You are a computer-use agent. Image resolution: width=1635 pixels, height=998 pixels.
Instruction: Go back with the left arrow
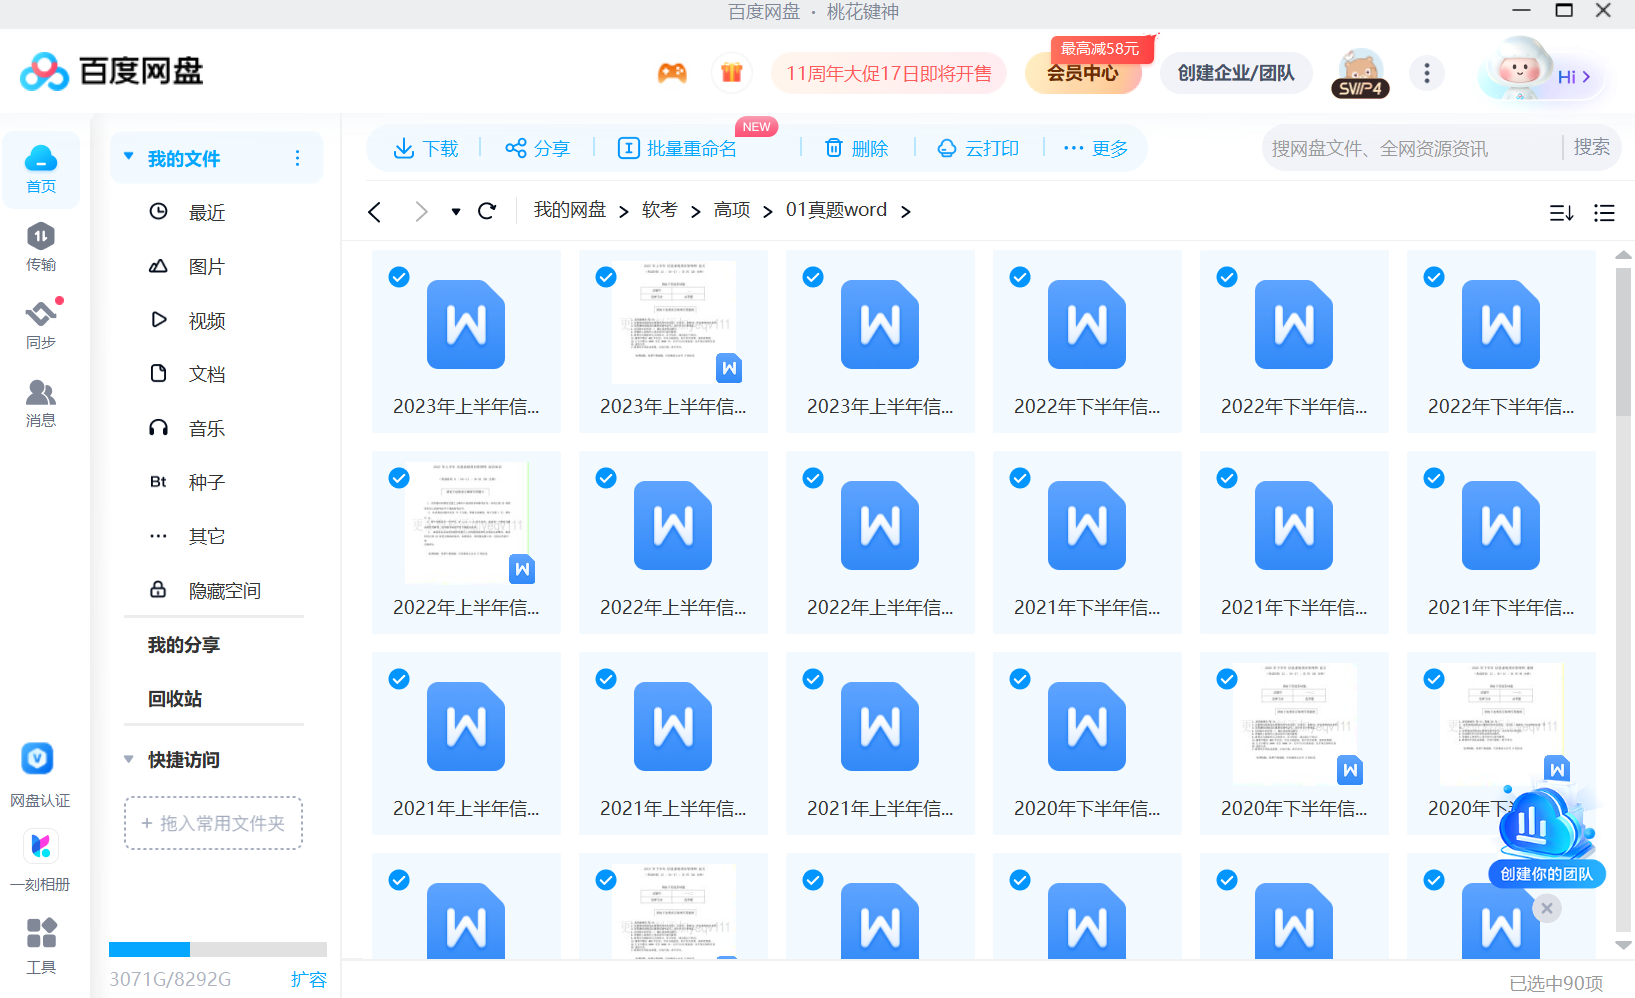(375, 212)
